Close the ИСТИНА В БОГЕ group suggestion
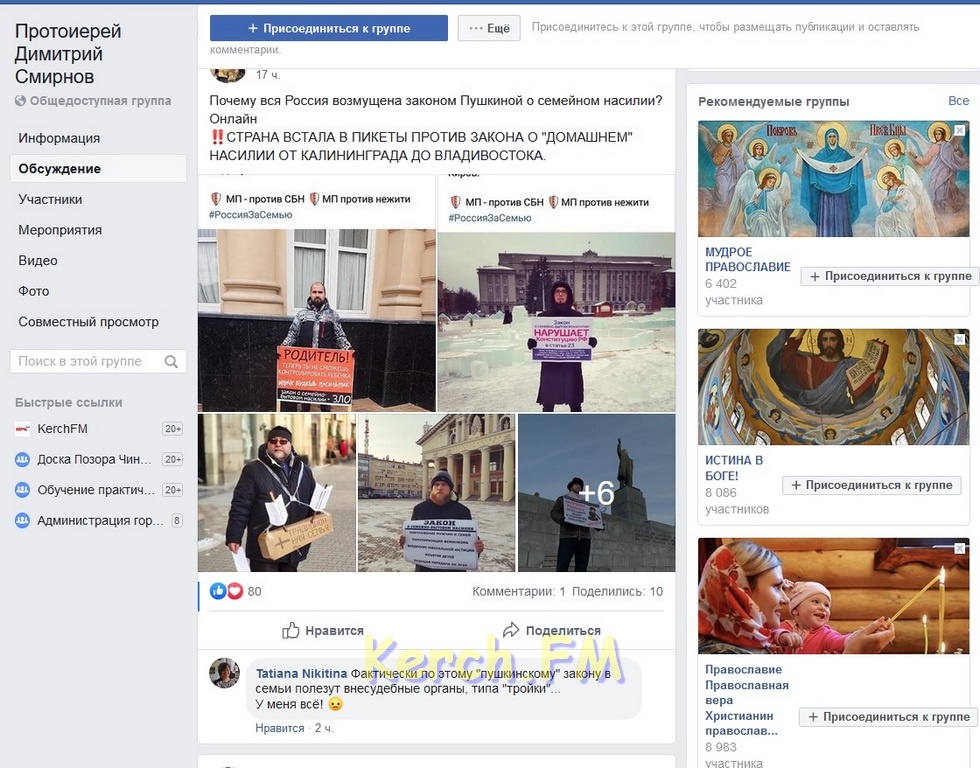This screenshot has height=768, width=980. coord(959,339)
